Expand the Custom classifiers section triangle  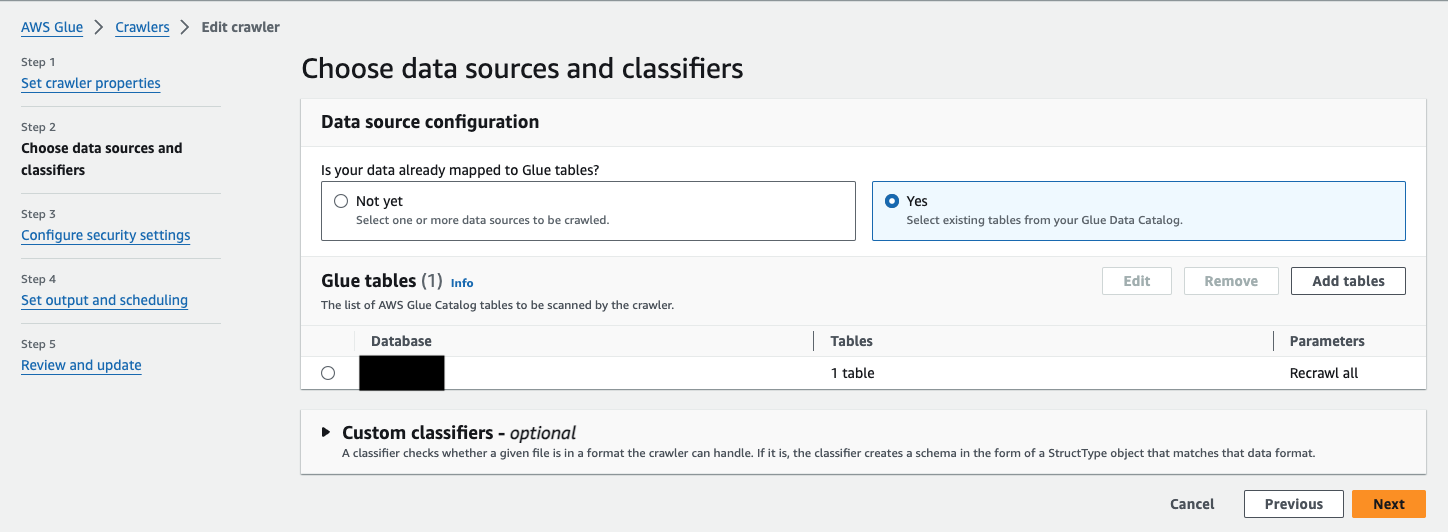(x=326, y=432)
